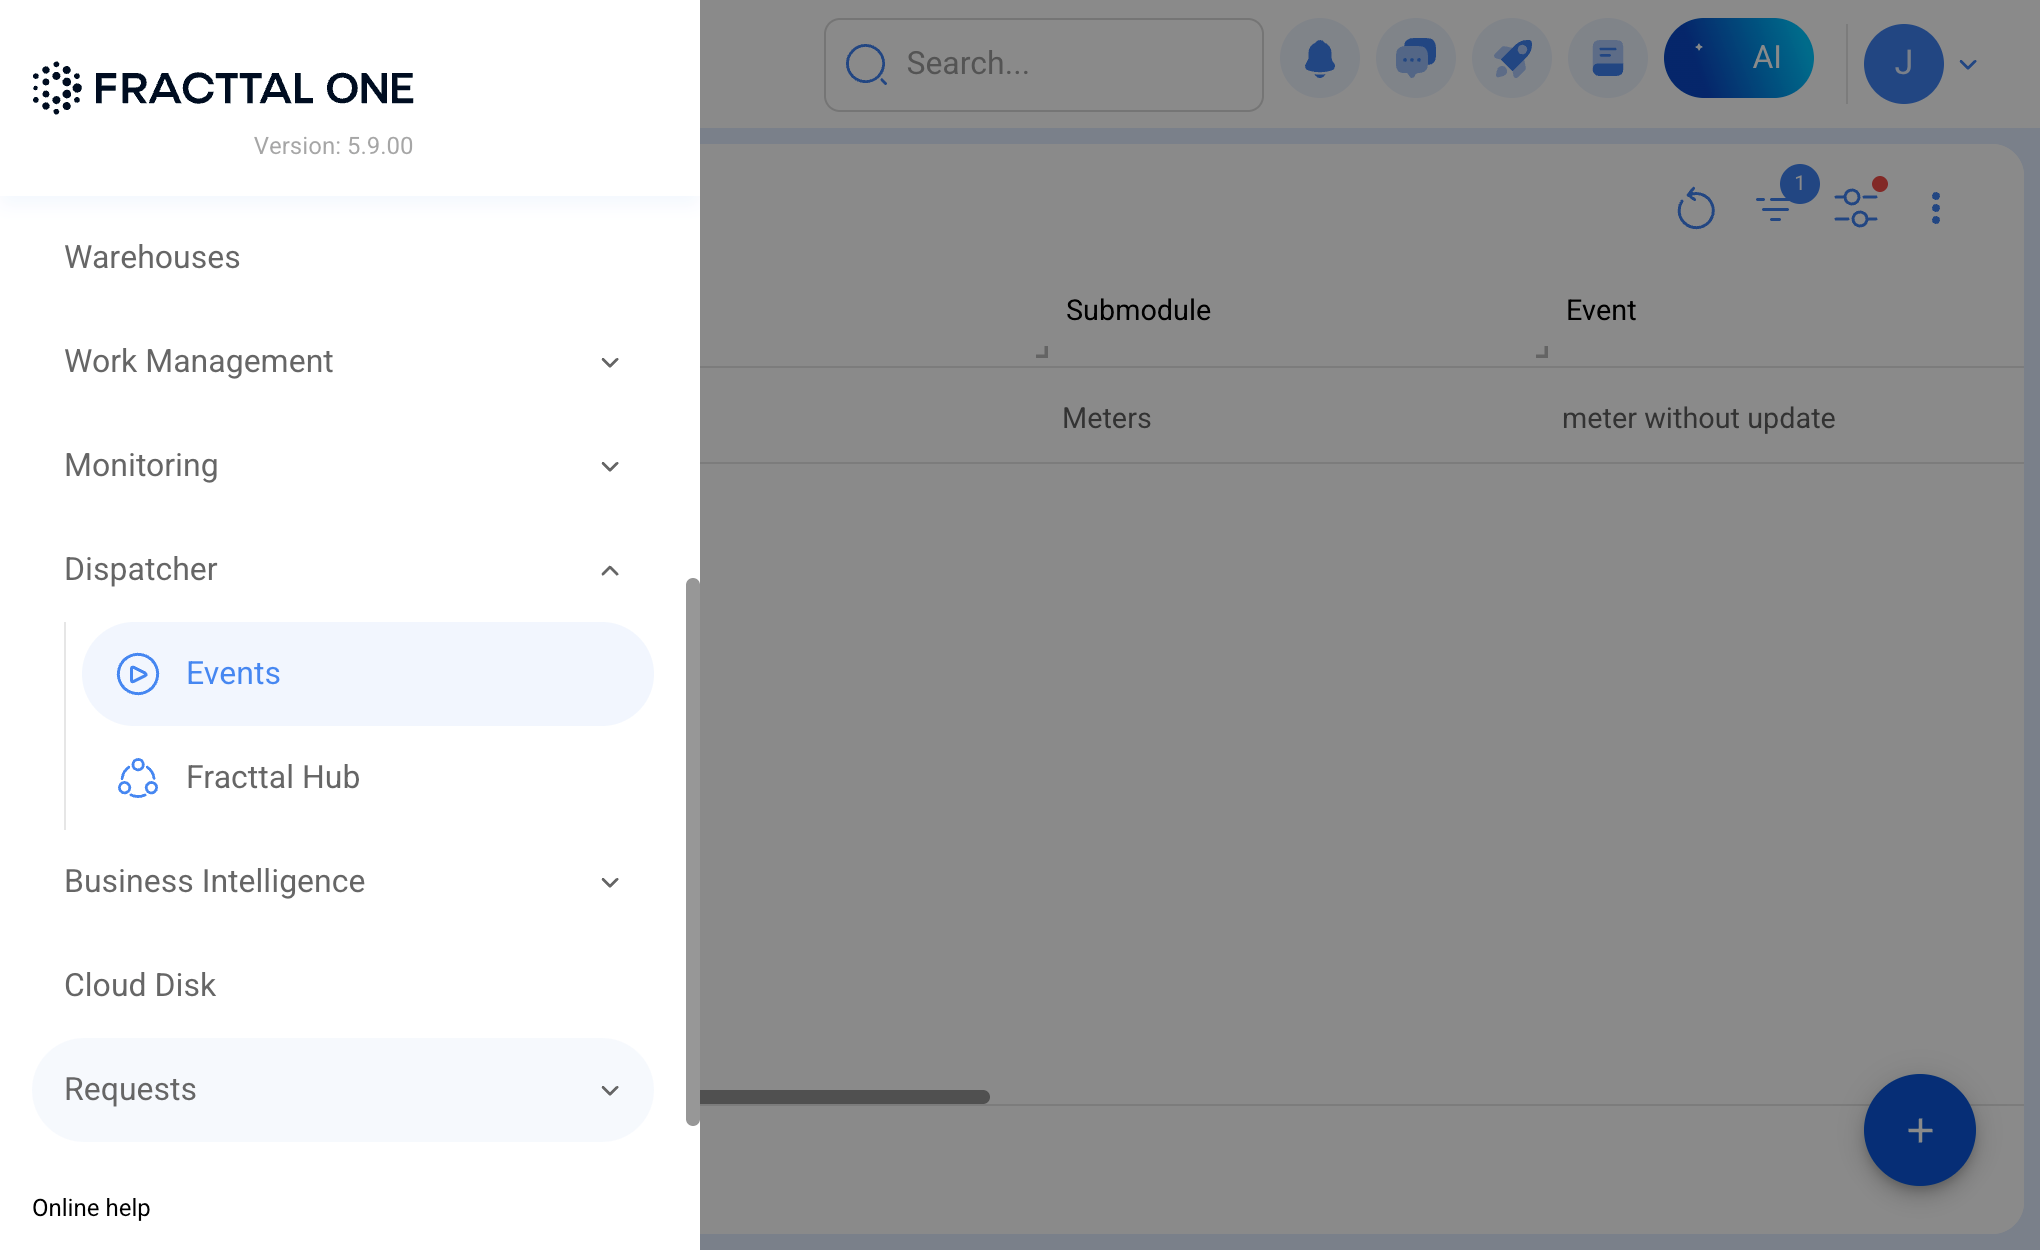The height and width of the screenshot is (1250, 2040).
Task: Open the three-dot more options menu
Action: point(1936,208)
